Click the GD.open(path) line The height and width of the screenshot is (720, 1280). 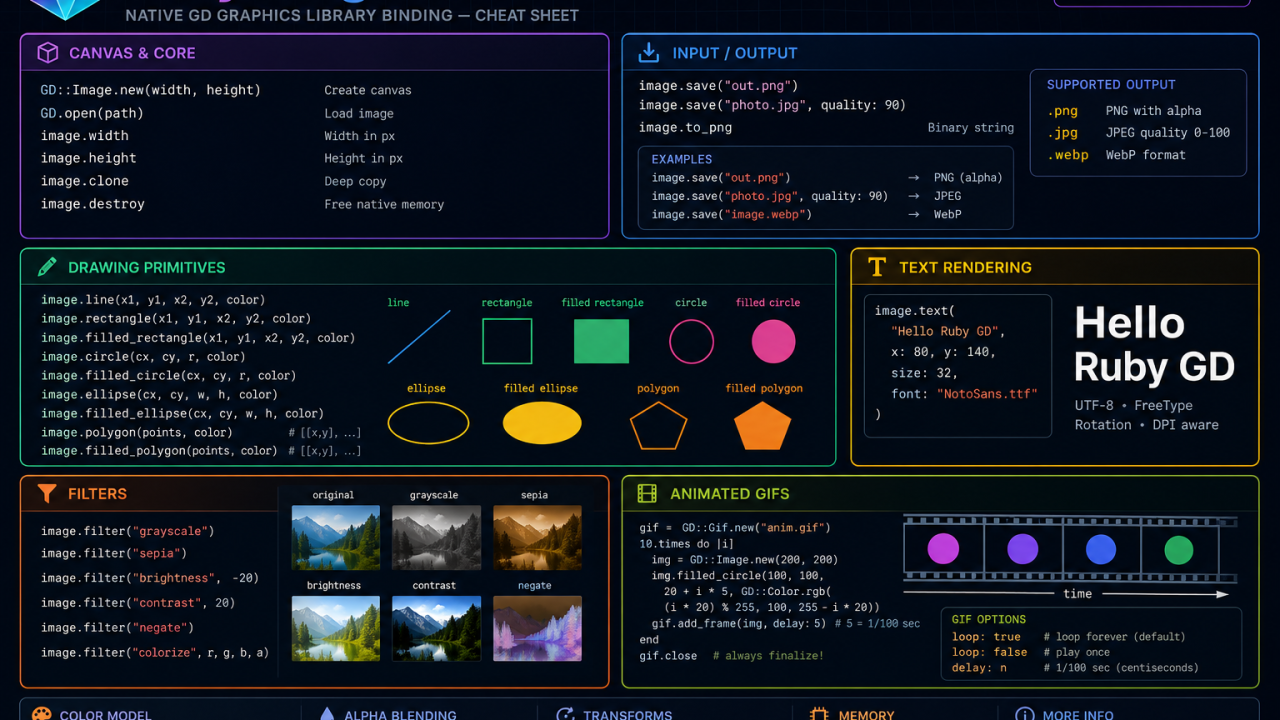point(92,113)
